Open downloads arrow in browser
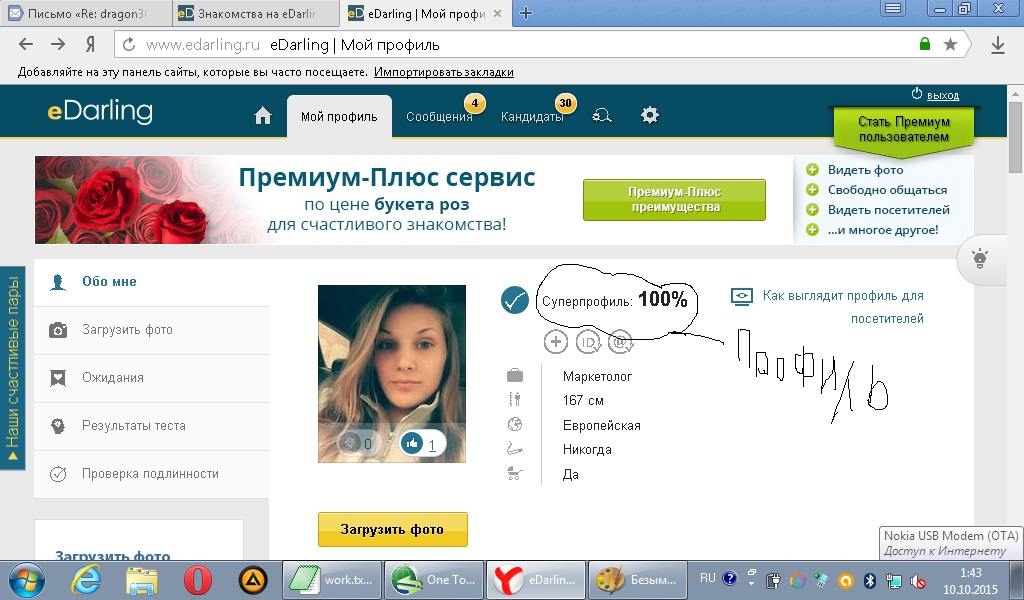Screen dimensions: 1024x600 [x=997, y=45]
